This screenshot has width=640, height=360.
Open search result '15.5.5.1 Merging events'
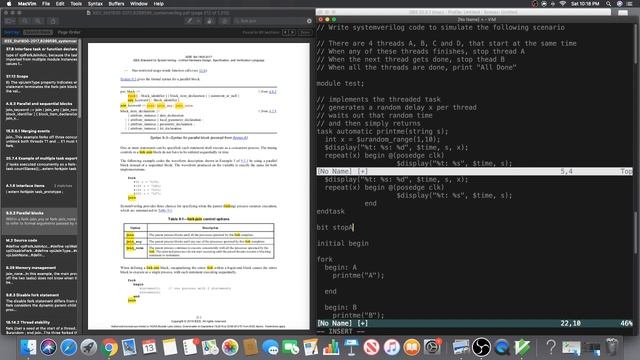[40, 138]
